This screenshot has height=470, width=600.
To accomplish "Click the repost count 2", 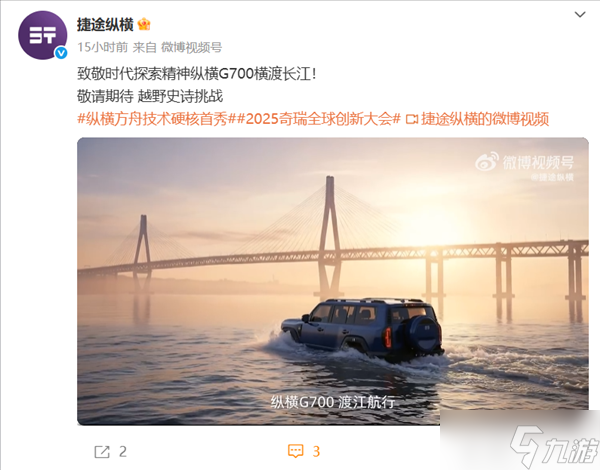I will click(122, 452).
